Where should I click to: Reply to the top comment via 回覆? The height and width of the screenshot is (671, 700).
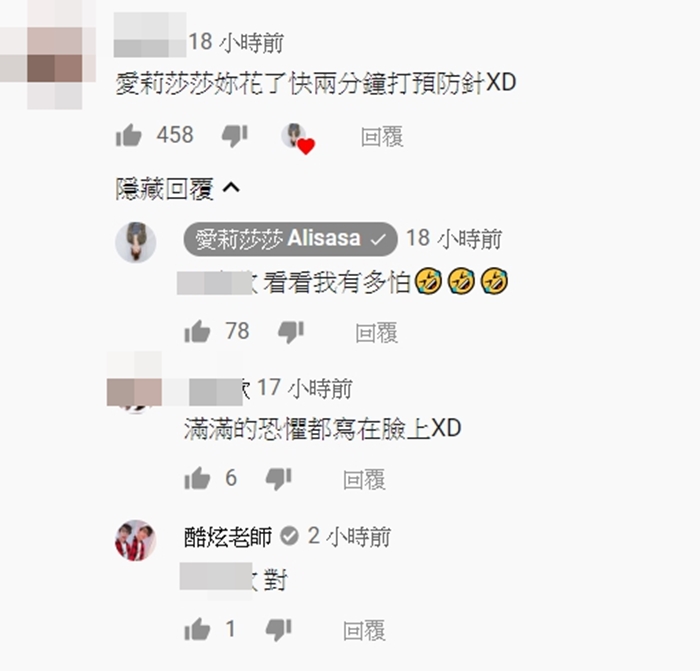coord(382,137)
